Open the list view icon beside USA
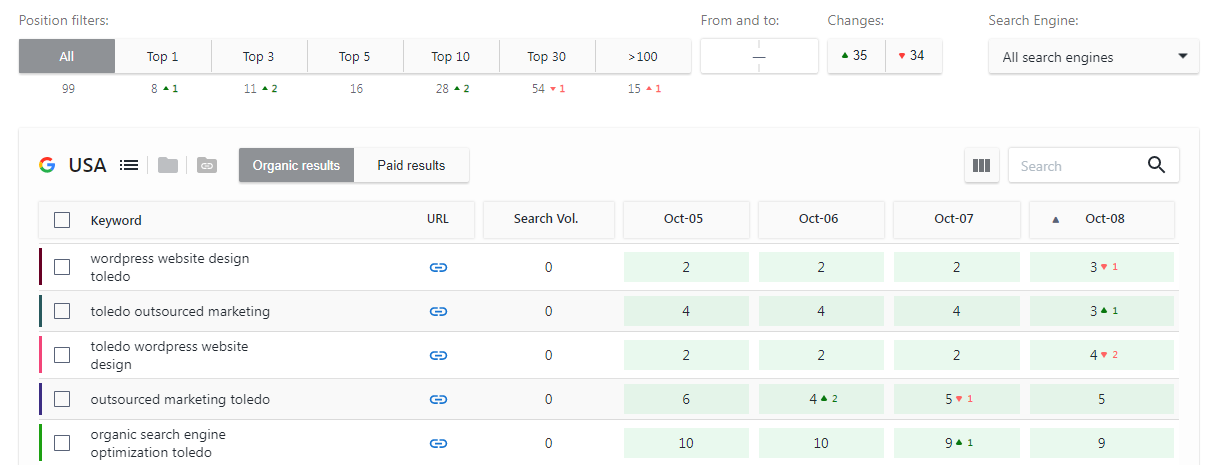This screenshot has width=1230, height=465. pyautogui.click(x=129, y=165)
